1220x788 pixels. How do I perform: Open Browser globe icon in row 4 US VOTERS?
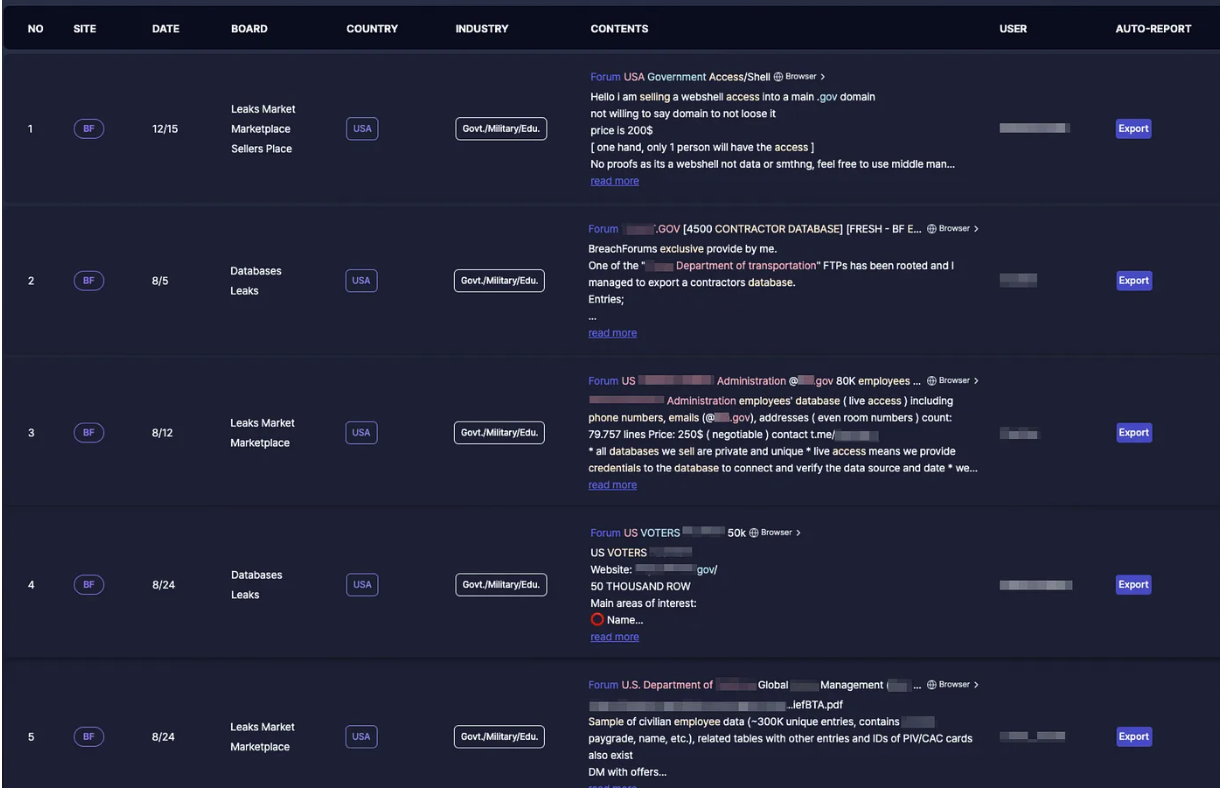[775, 533]
